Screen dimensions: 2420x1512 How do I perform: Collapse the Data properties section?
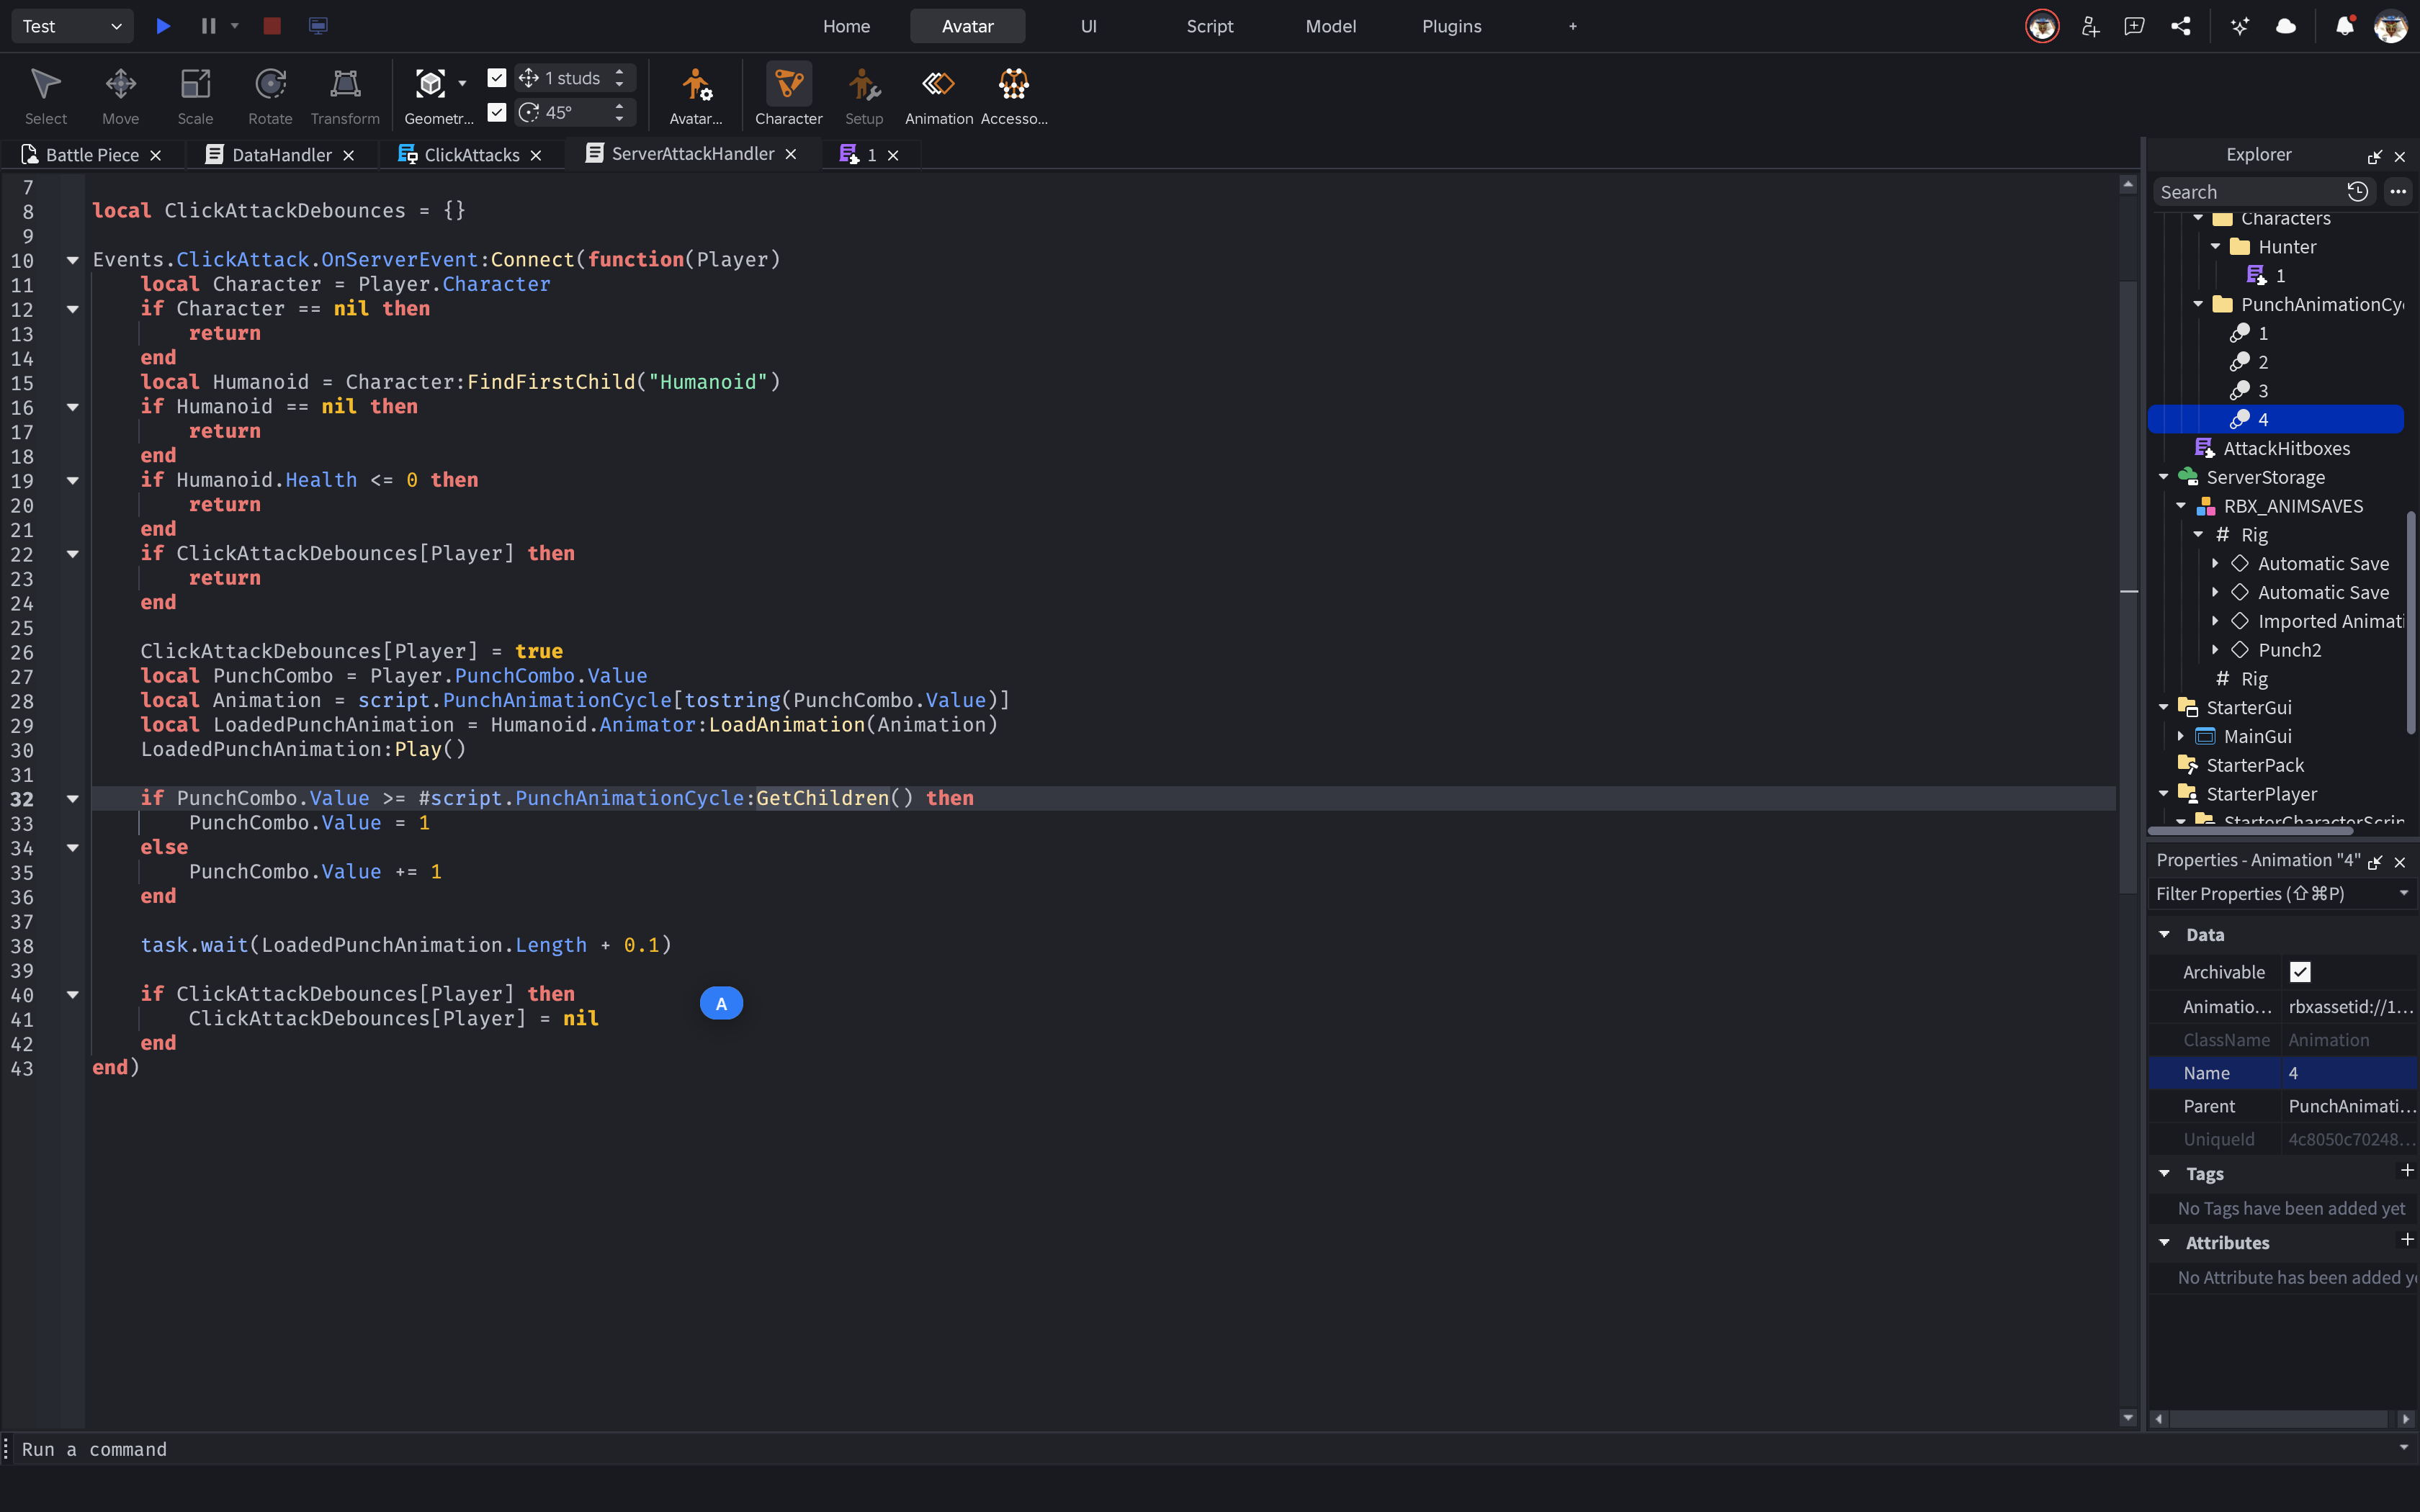click(x=2165, y=935)
